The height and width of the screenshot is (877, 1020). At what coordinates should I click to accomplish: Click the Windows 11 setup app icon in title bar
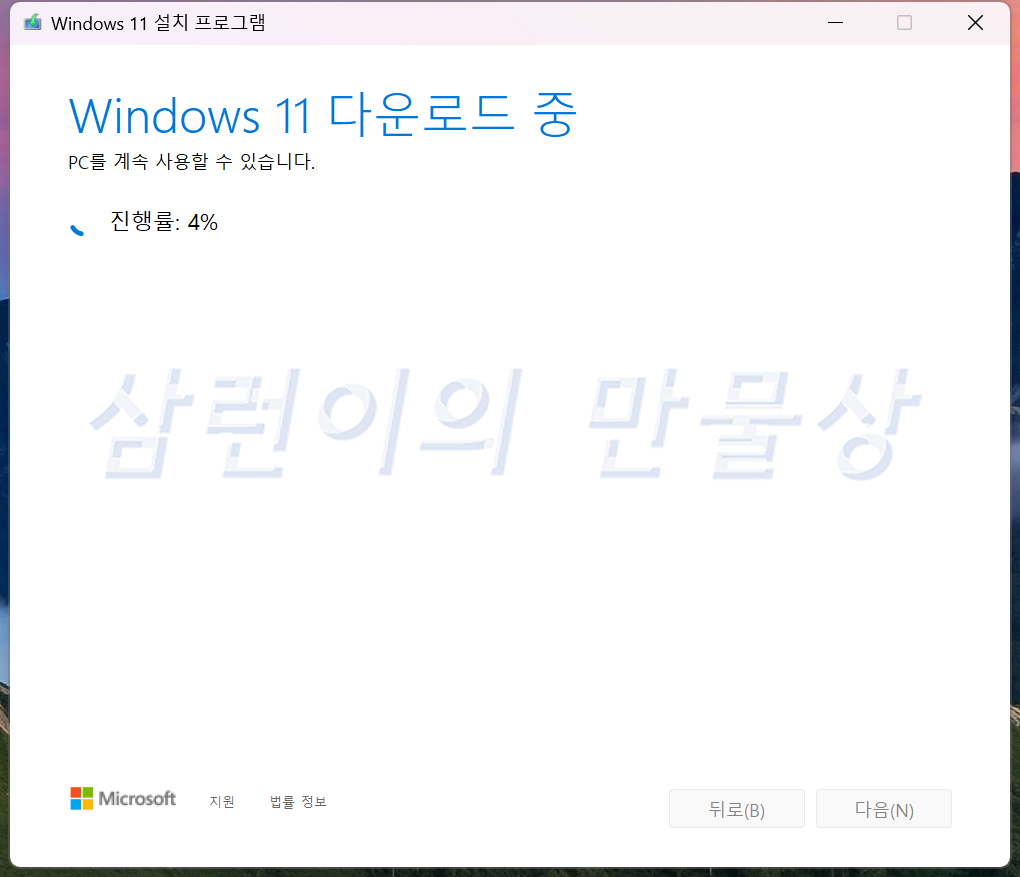tap(33, 23)
